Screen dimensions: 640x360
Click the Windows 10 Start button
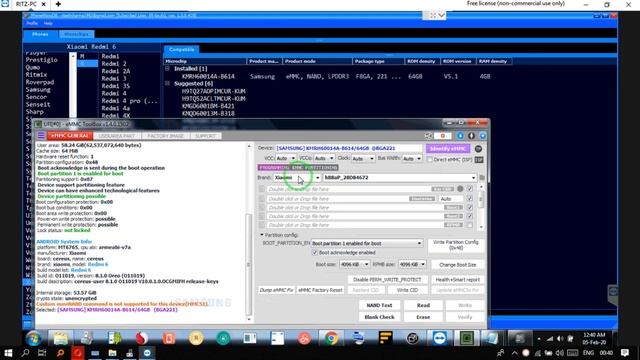pos(8,353)
